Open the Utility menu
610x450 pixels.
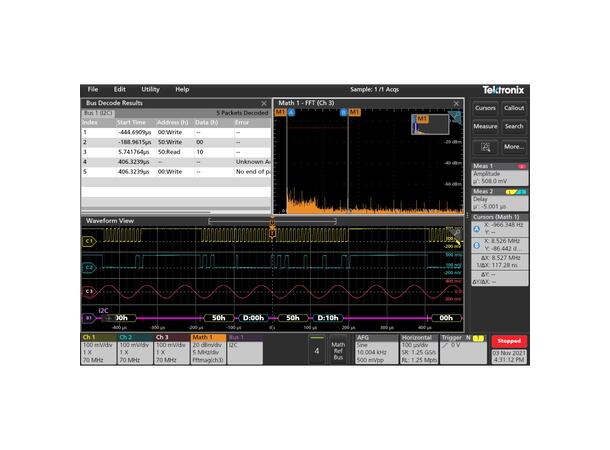(x=150, y=89)
